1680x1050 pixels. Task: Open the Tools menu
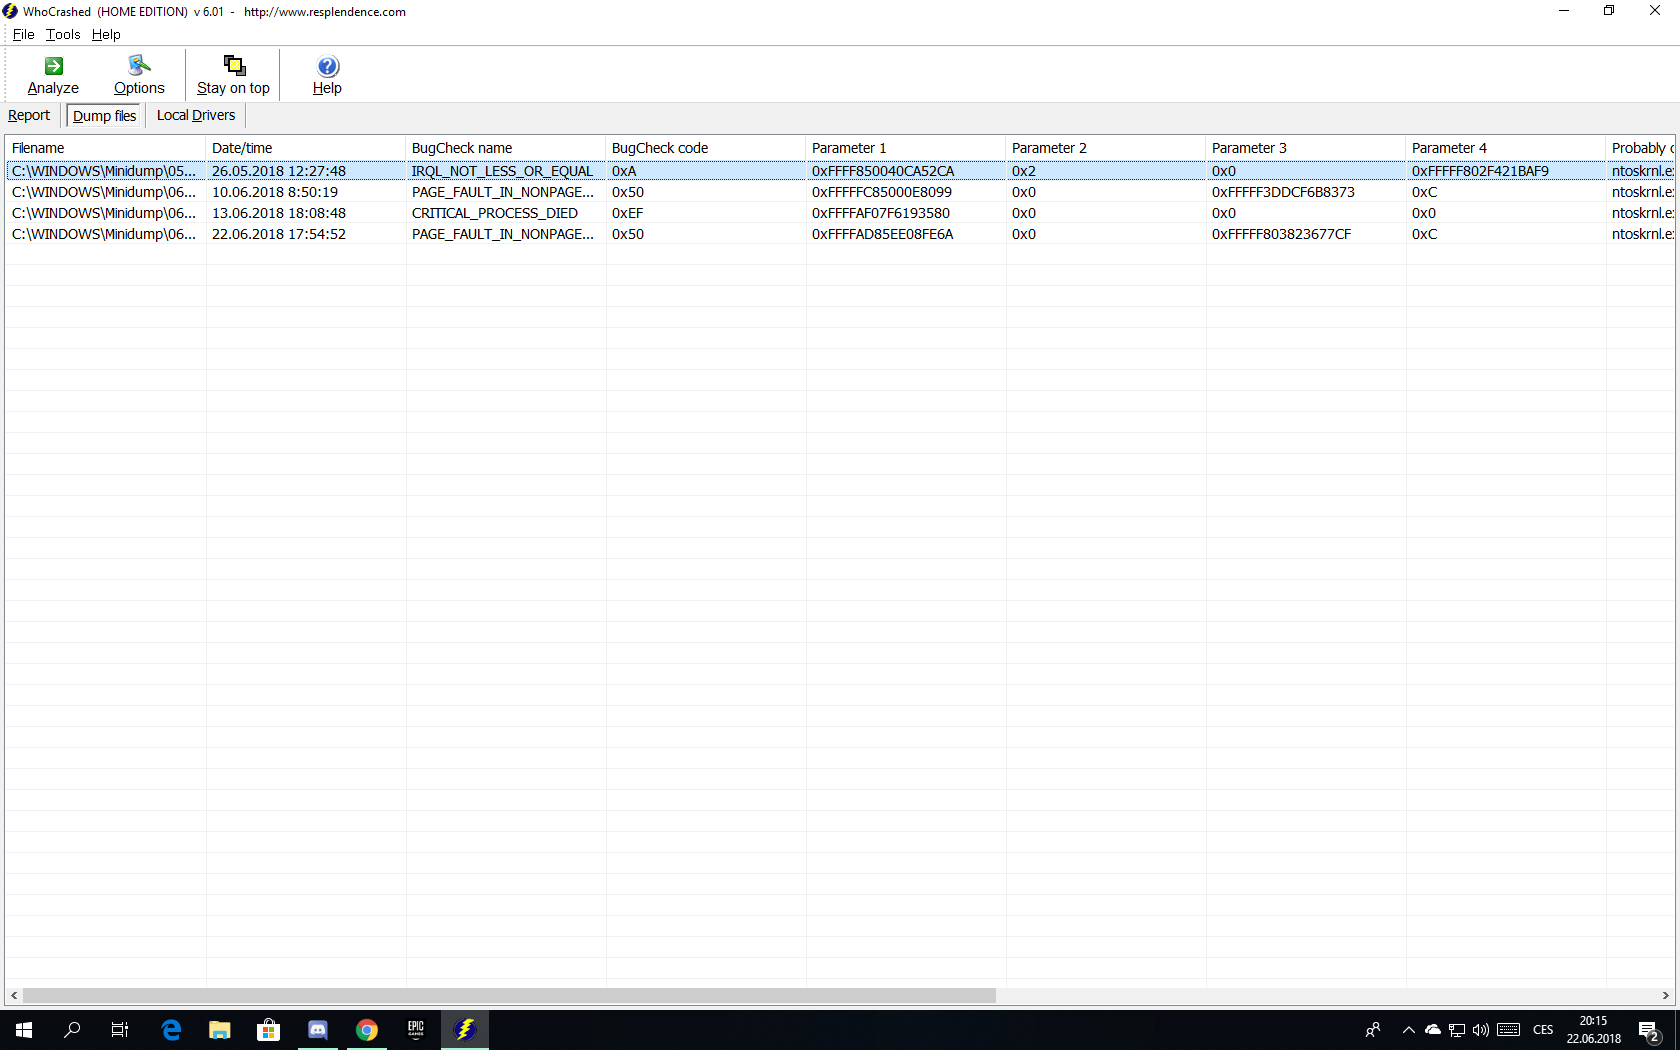pos(63,34)
